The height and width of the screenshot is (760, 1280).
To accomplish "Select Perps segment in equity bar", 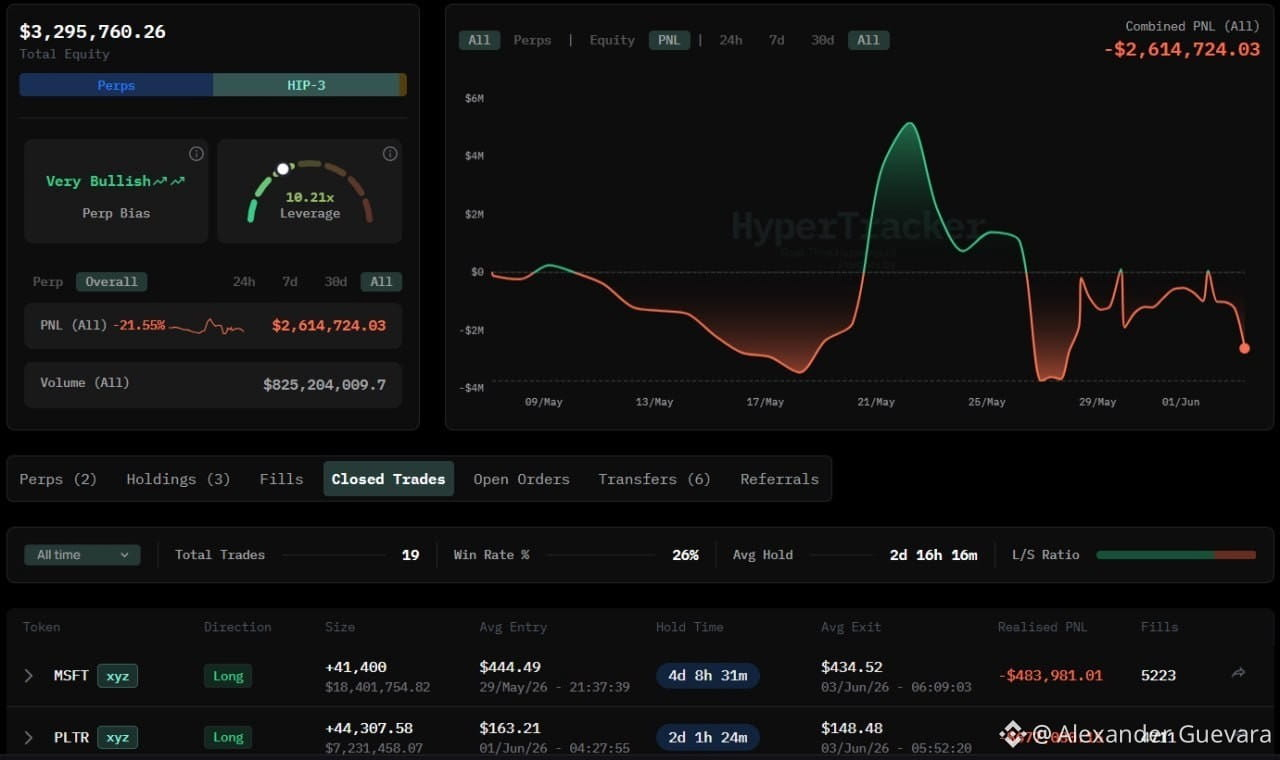I will pos(116,85).
